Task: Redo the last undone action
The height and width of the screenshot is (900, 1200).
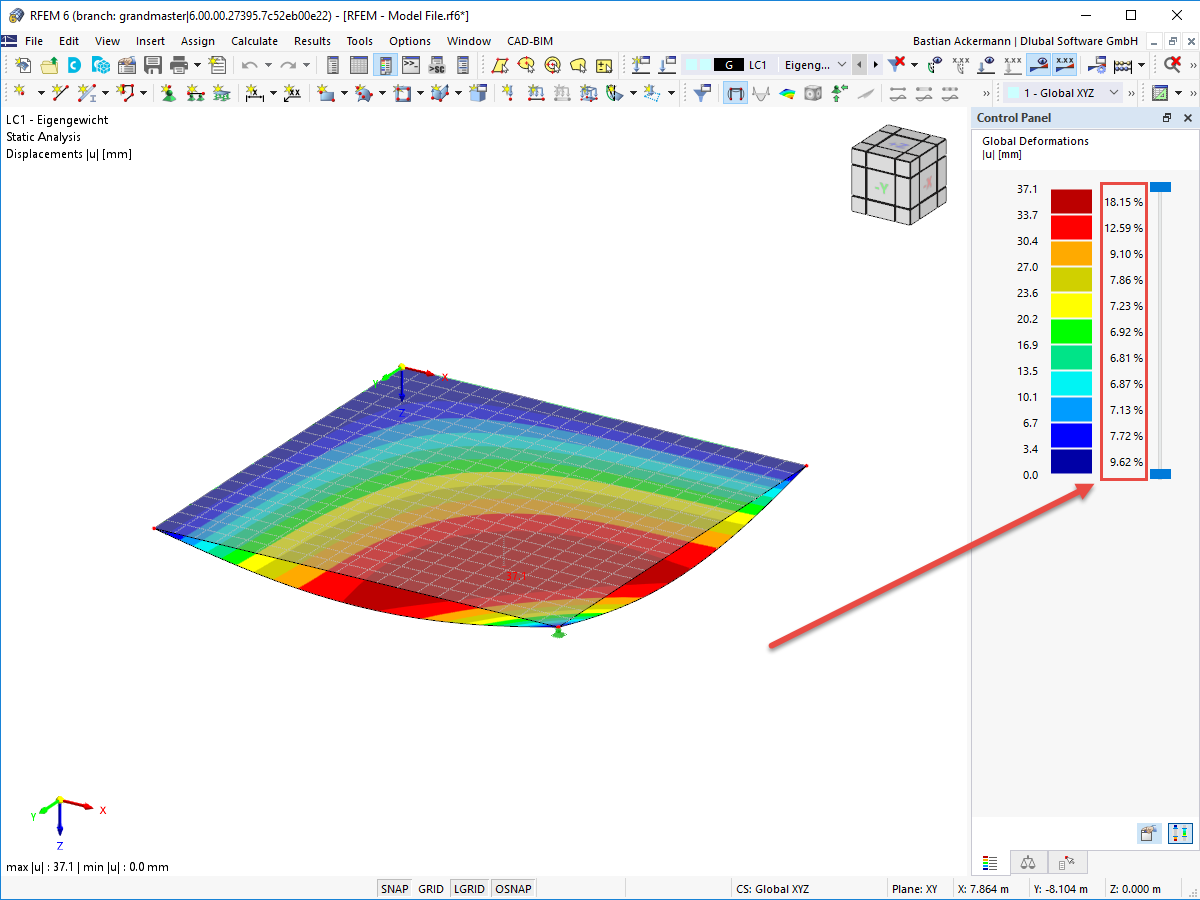Action: tap(288, 65)
